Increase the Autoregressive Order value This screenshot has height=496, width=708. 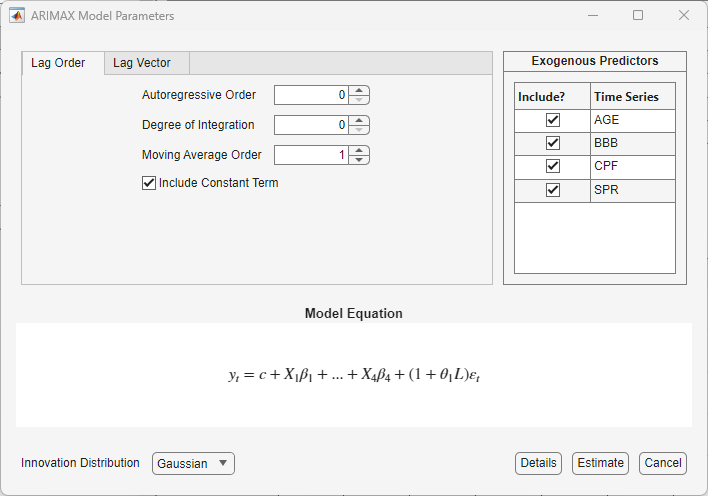360,91
